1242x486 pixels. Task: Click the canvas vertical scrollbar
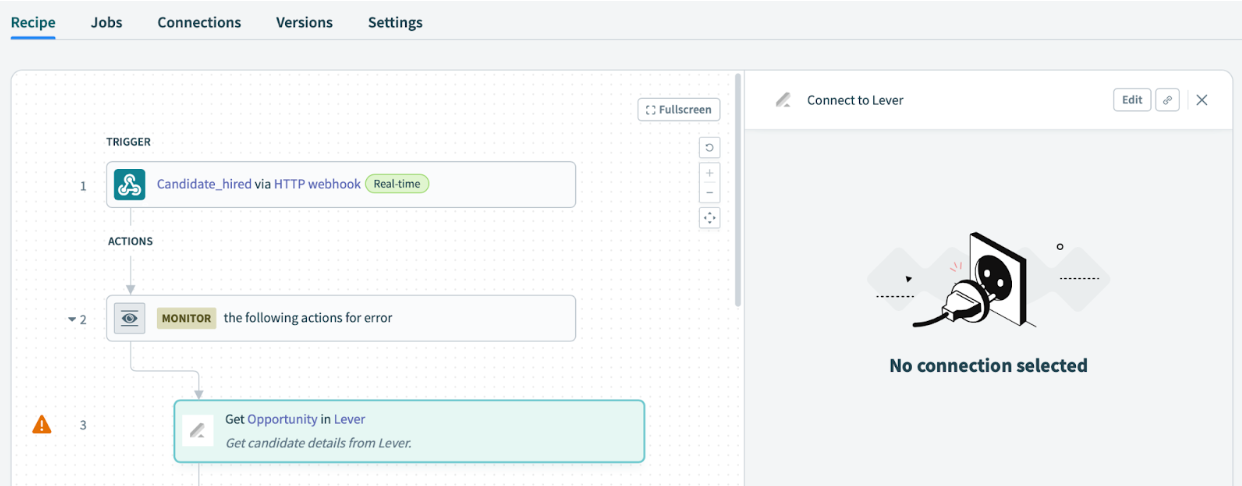pos(738,190)
